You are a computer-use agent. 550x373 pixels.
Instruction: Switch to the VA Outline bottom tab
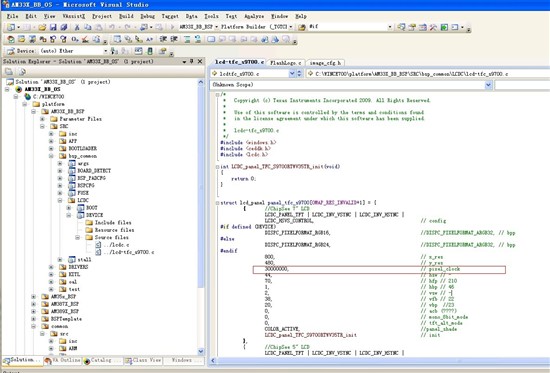point(62,360)
